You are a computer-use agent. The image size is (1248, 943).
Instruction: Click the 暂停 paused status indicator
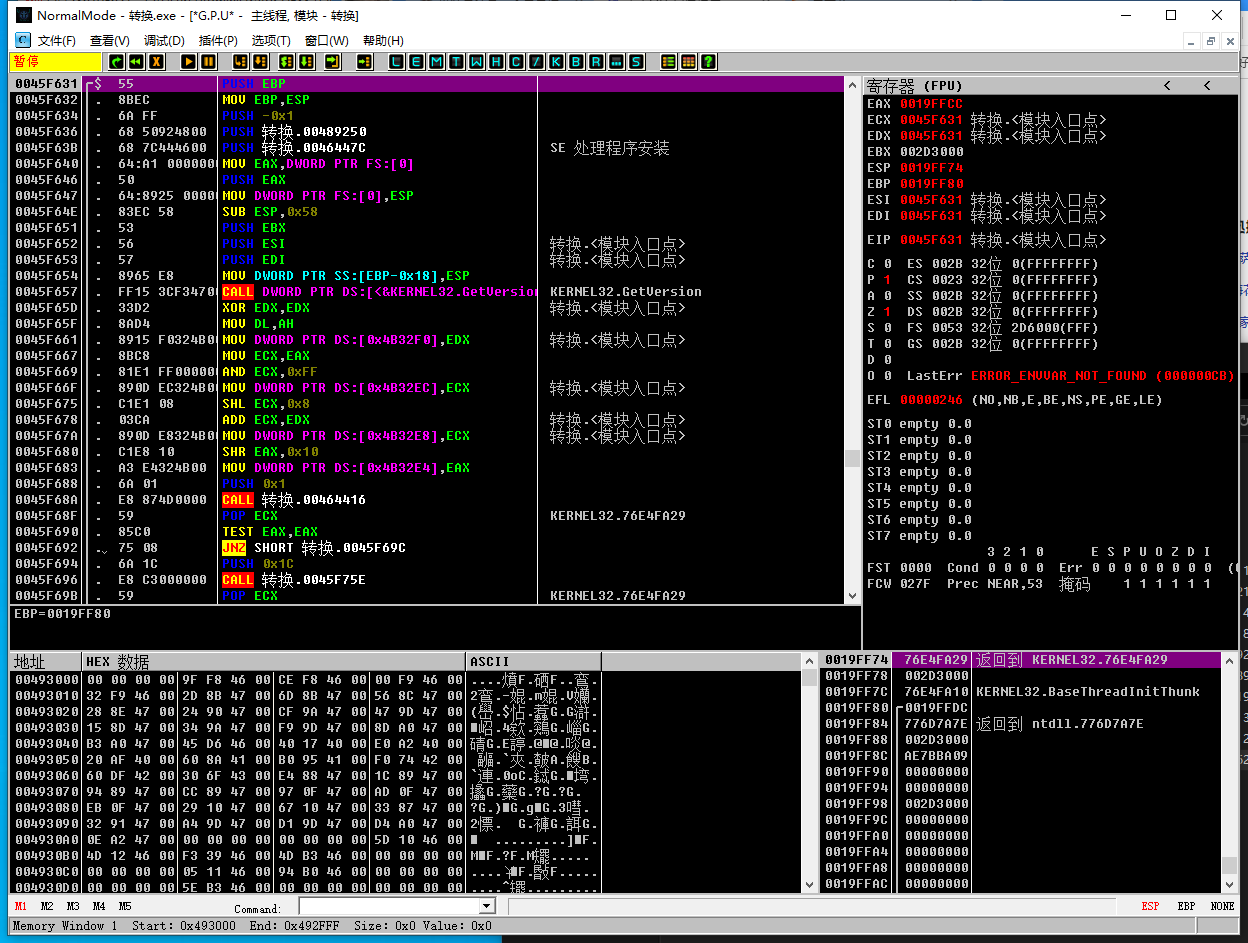click(56, 62)
